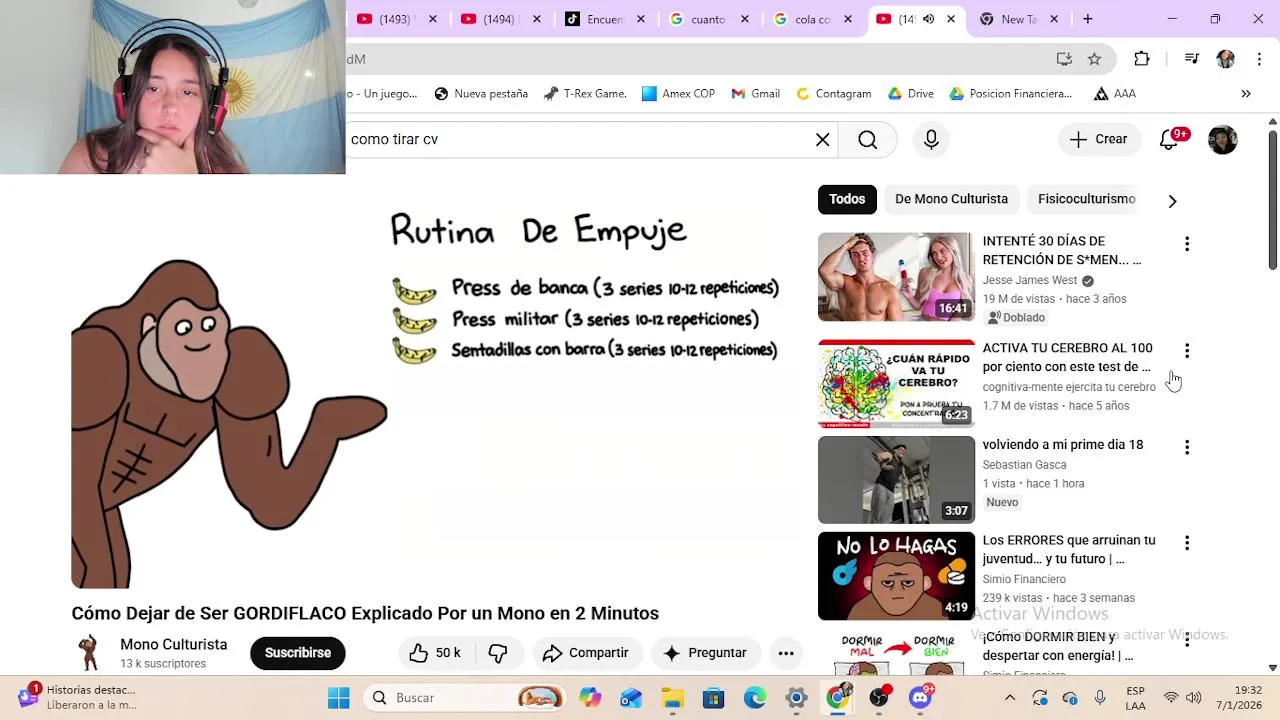Open Windows Start menu
Screen dimensions: 1280x720
click(339, 698)
